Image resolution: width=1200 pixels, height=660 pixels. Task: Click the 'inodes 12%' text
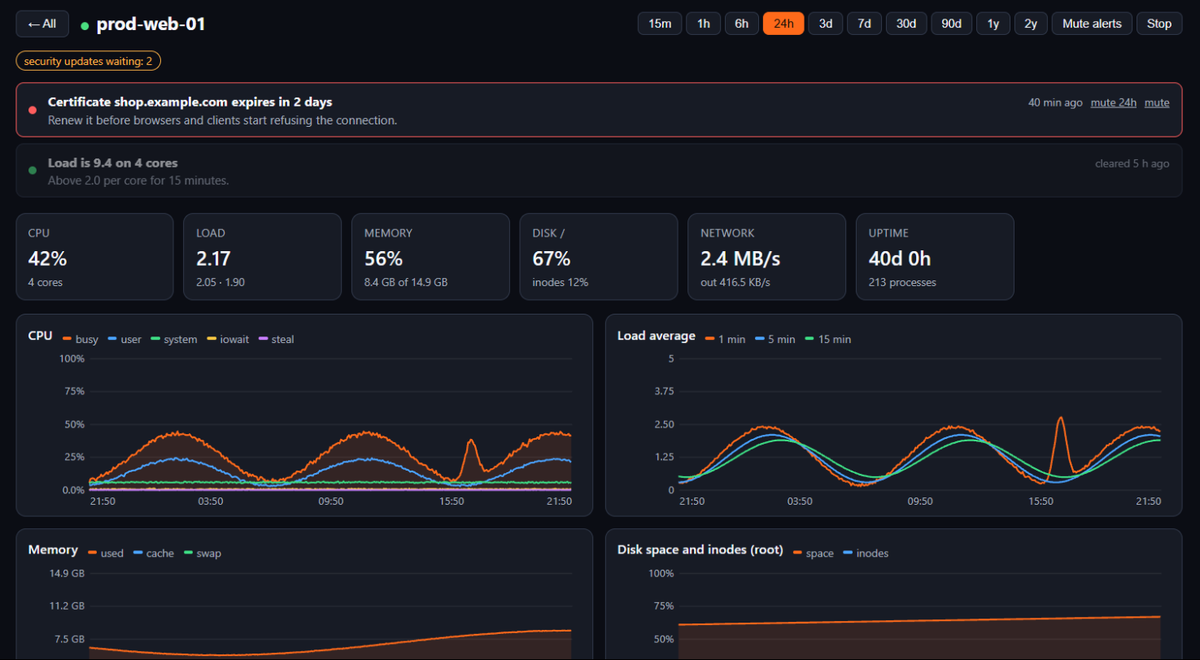pos(560,283)
